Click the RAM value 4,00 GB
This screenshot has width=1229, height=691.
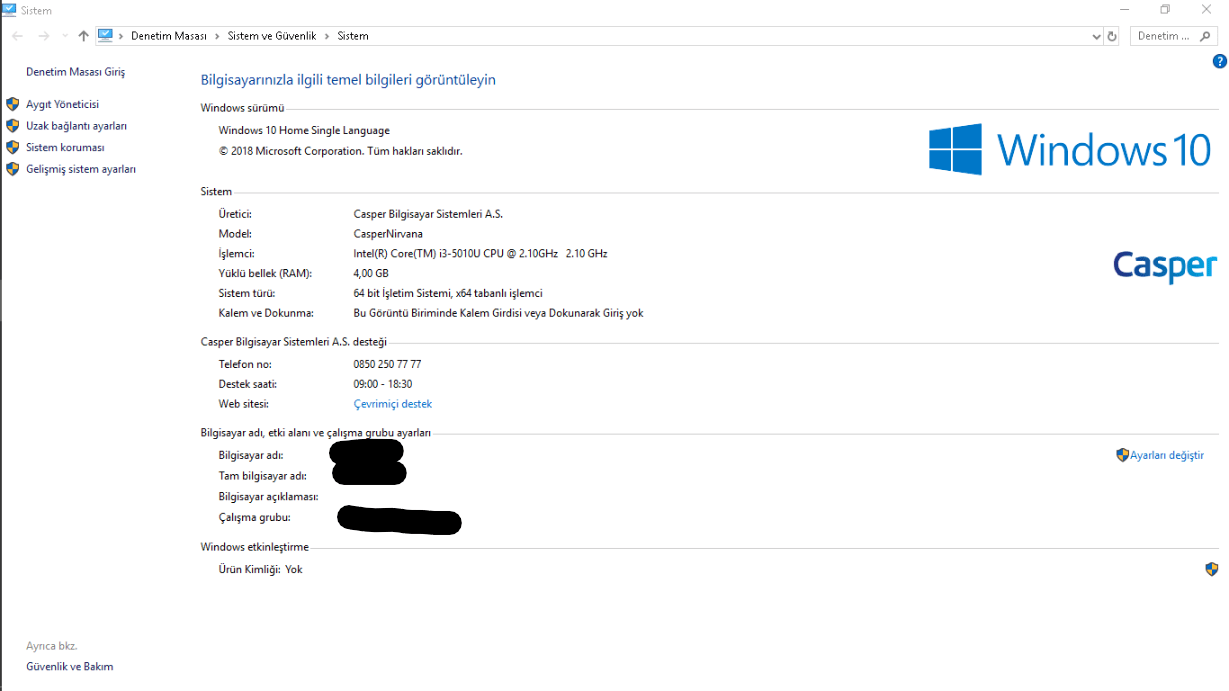(x=371, y=273)
